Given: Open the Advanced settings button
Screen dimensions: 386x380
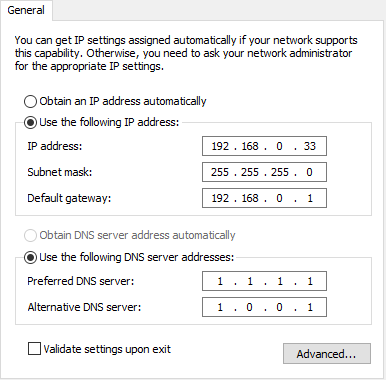Looking at the screenshot, I should click(327, 354).
